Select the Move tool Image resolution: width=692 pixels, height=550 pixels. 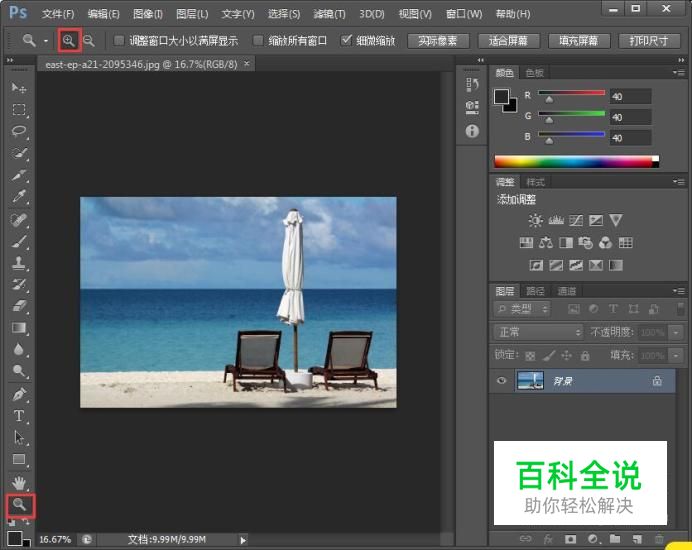tap(19, 88)
